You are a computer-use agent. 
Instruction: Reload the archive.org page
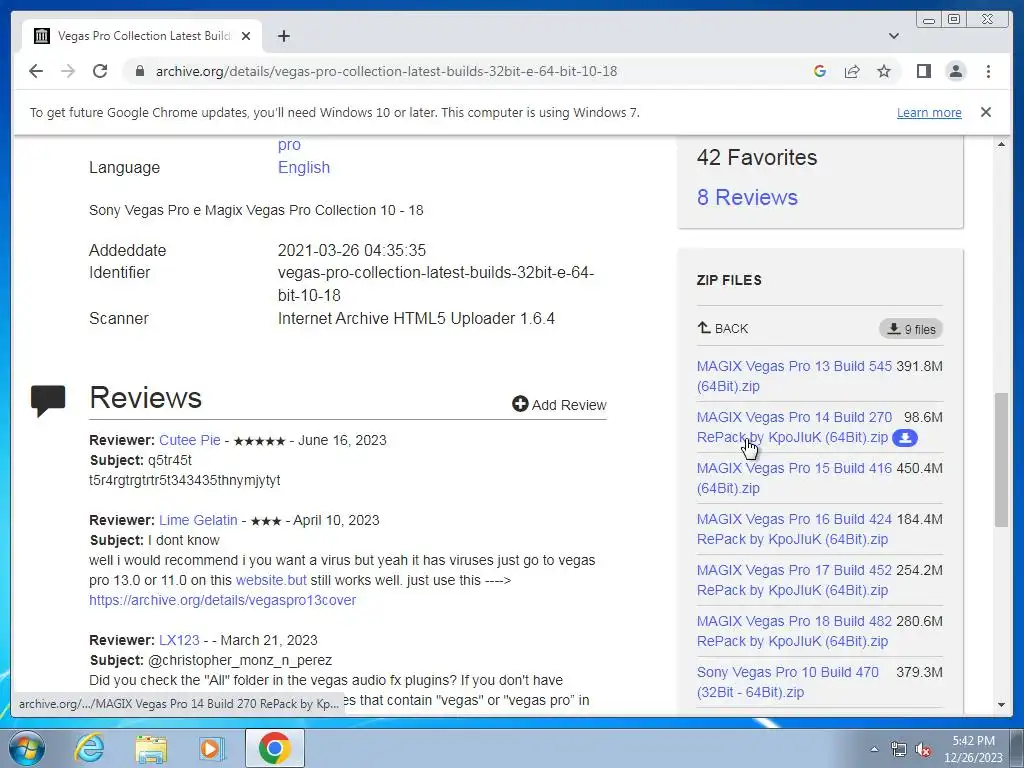point(100,71)
